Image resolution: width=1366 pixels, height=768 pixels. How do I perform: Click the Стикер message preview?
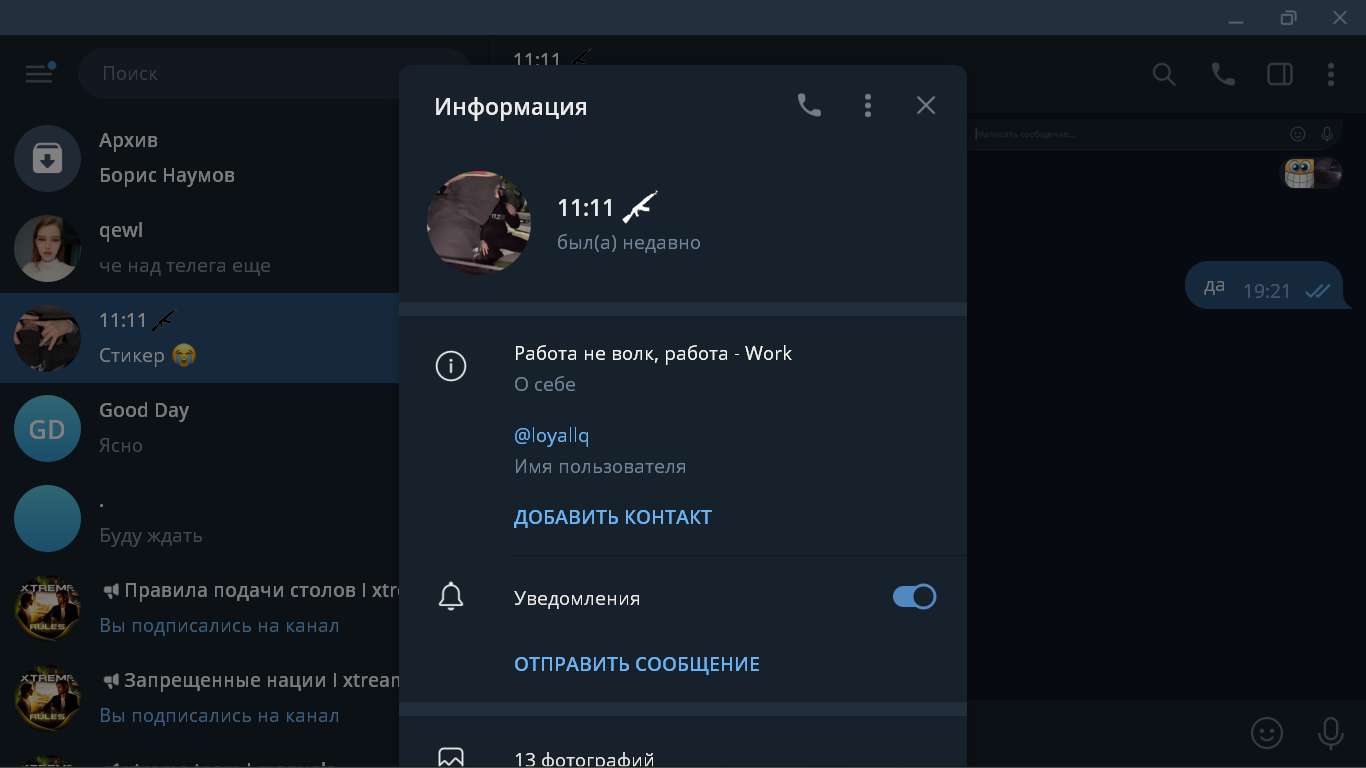pos(148,355)
